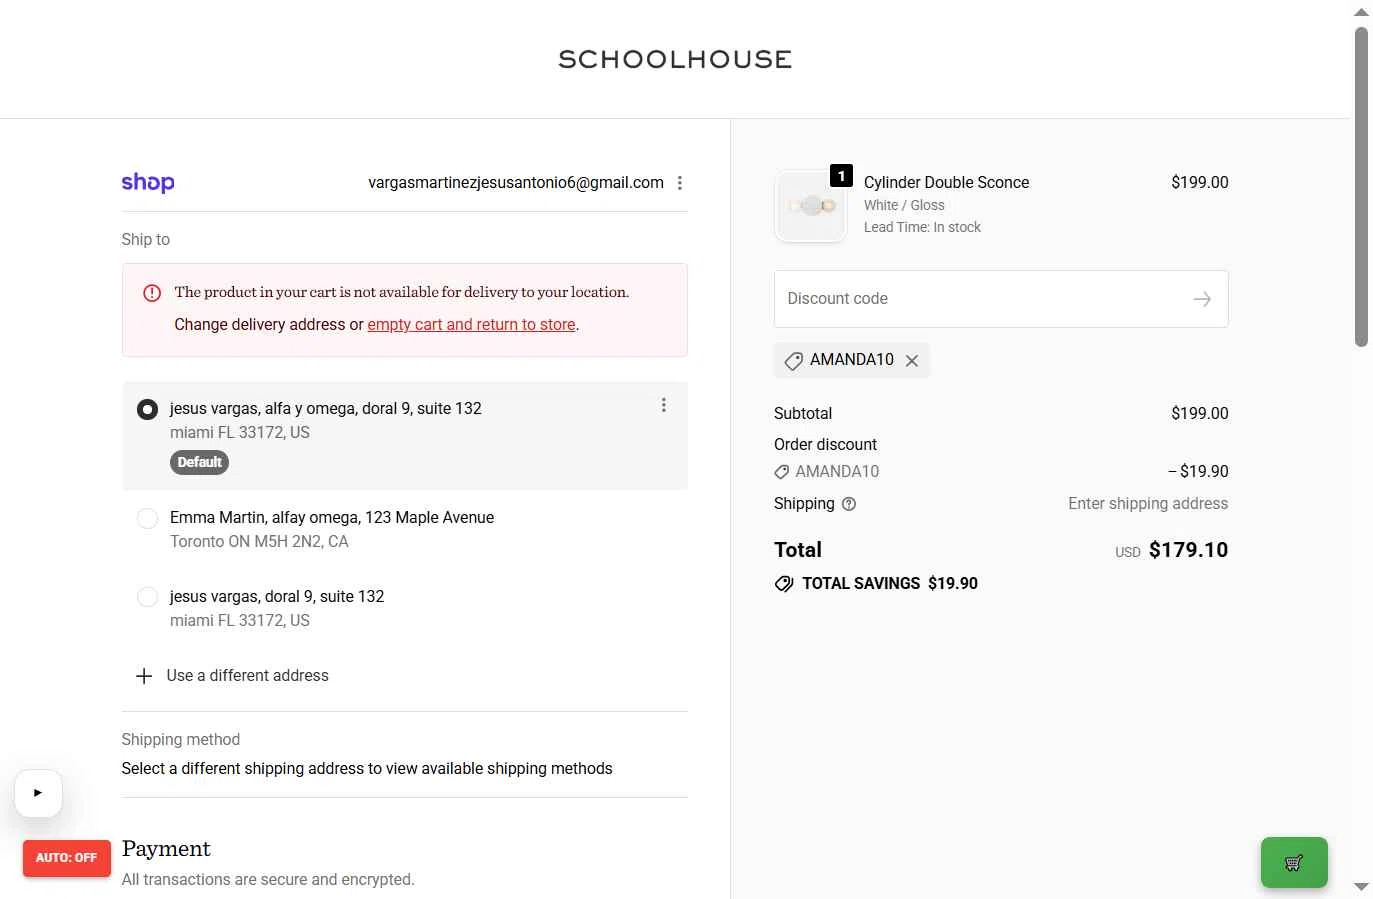Select jesus vargas doral 9 address
The width and height of the screenshot is (1373, 899).
(x=147, y=597)
